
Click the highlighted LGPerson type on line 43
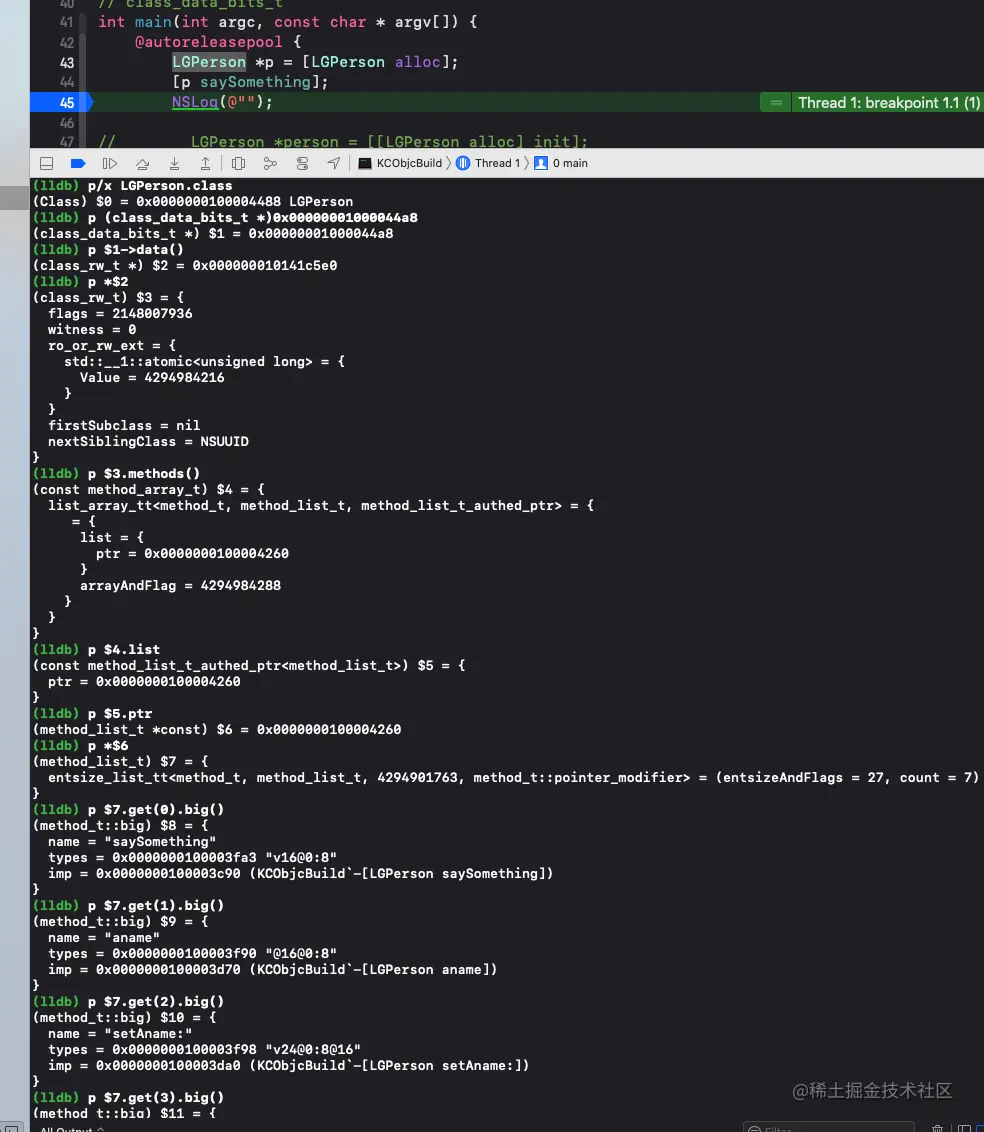tap(209, 62)
